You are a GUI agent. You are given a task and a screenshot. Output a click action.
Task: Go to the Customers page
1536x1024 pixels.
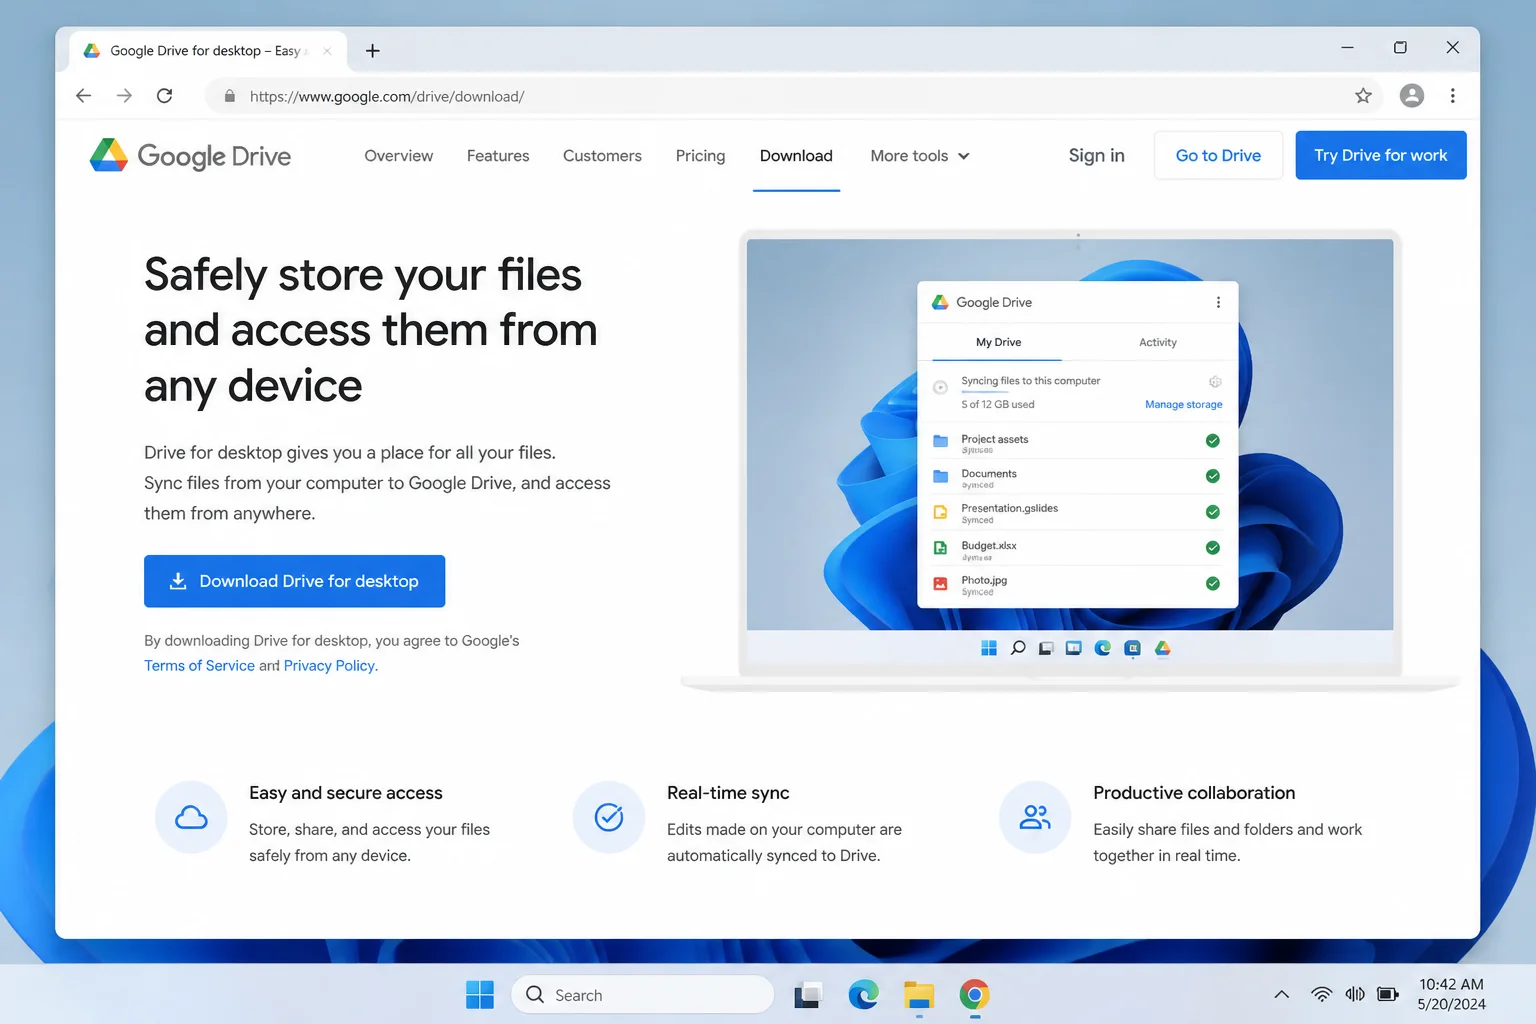point(602,156)
